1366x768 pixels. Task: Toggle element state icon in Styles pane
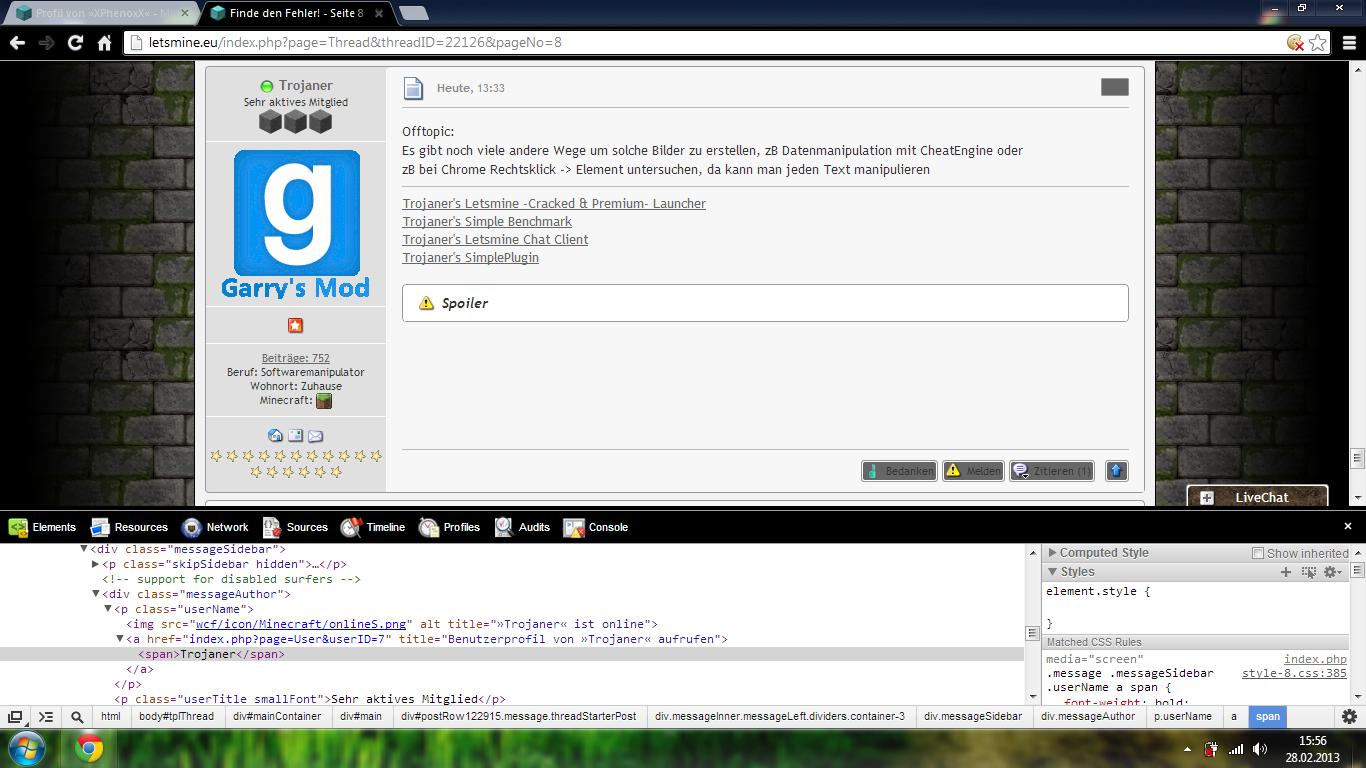[x=1308, y=572]
